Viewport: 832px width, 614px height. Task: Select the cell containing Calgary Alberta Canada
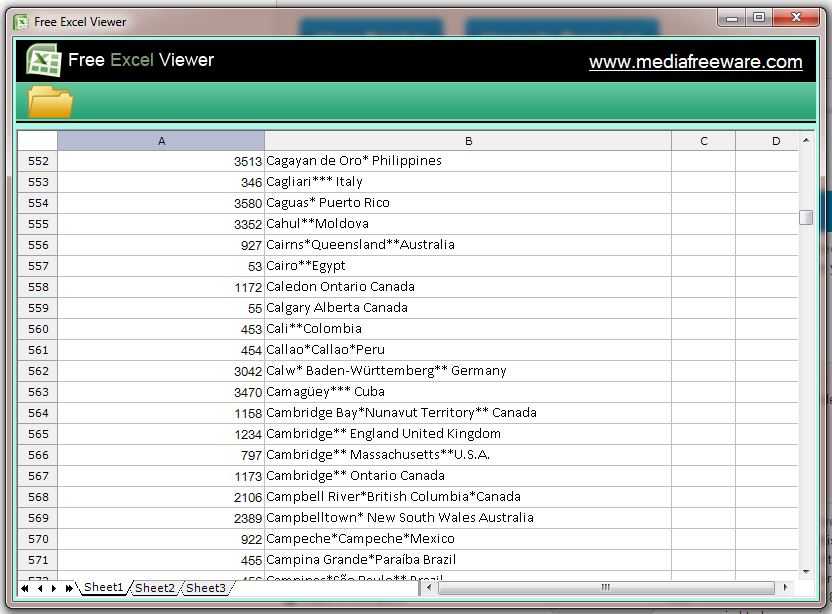(467, 308)
